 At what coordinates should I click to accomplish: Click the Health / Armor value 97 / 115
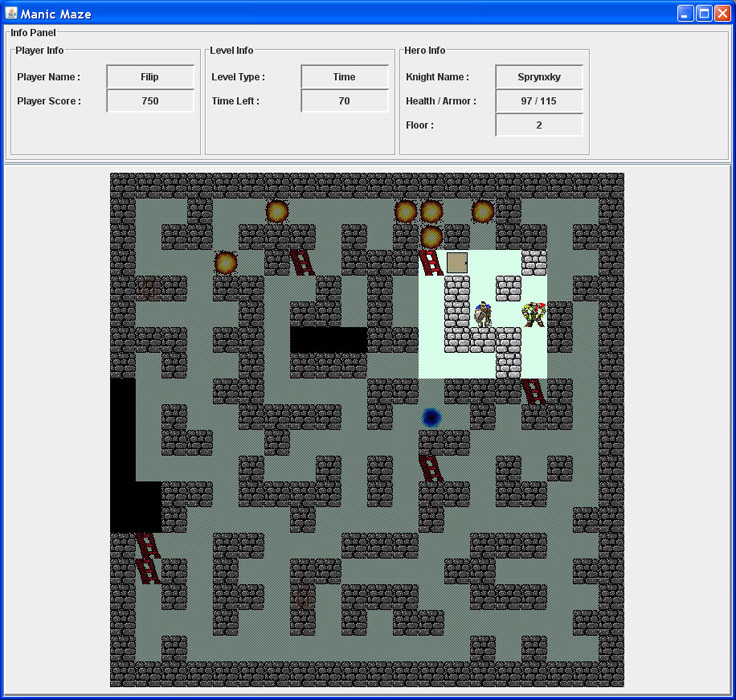coord(539,101)
